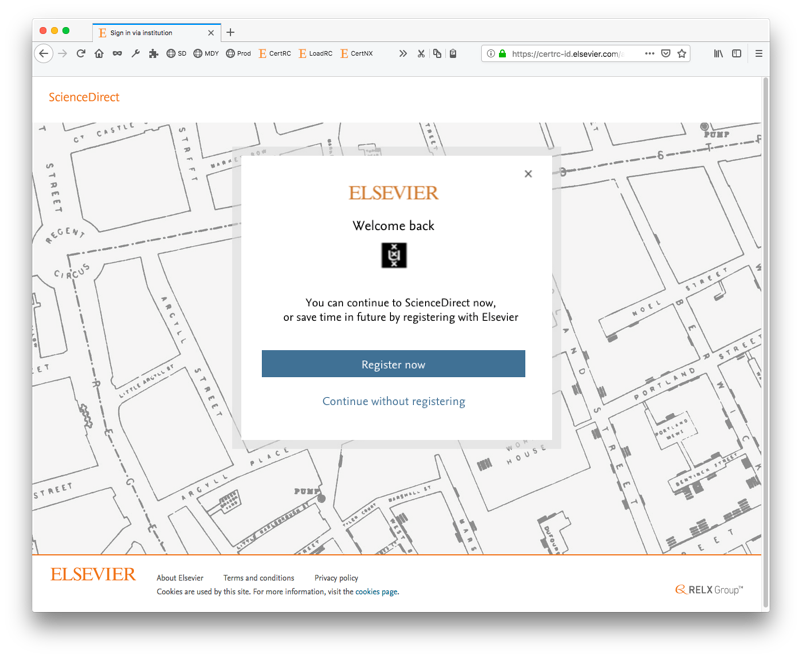Open the wrench developer tools icon

136,53
